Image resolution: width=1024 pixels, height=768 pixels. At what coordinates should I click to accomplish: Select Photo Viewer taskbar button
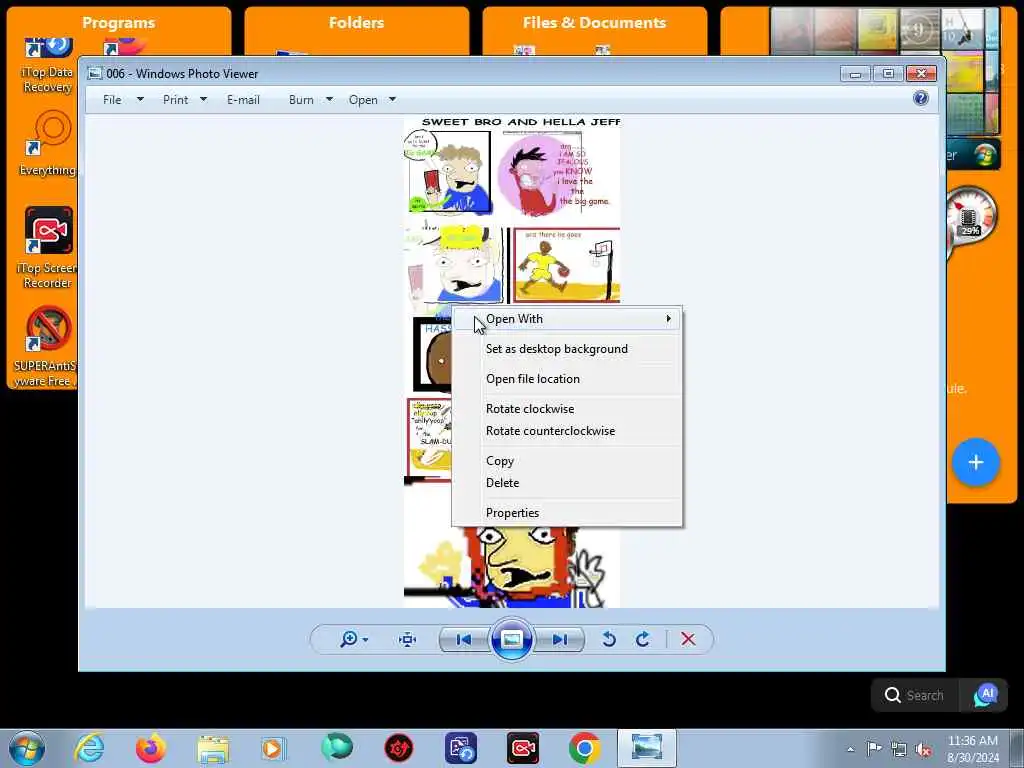(x=647, y=748)
